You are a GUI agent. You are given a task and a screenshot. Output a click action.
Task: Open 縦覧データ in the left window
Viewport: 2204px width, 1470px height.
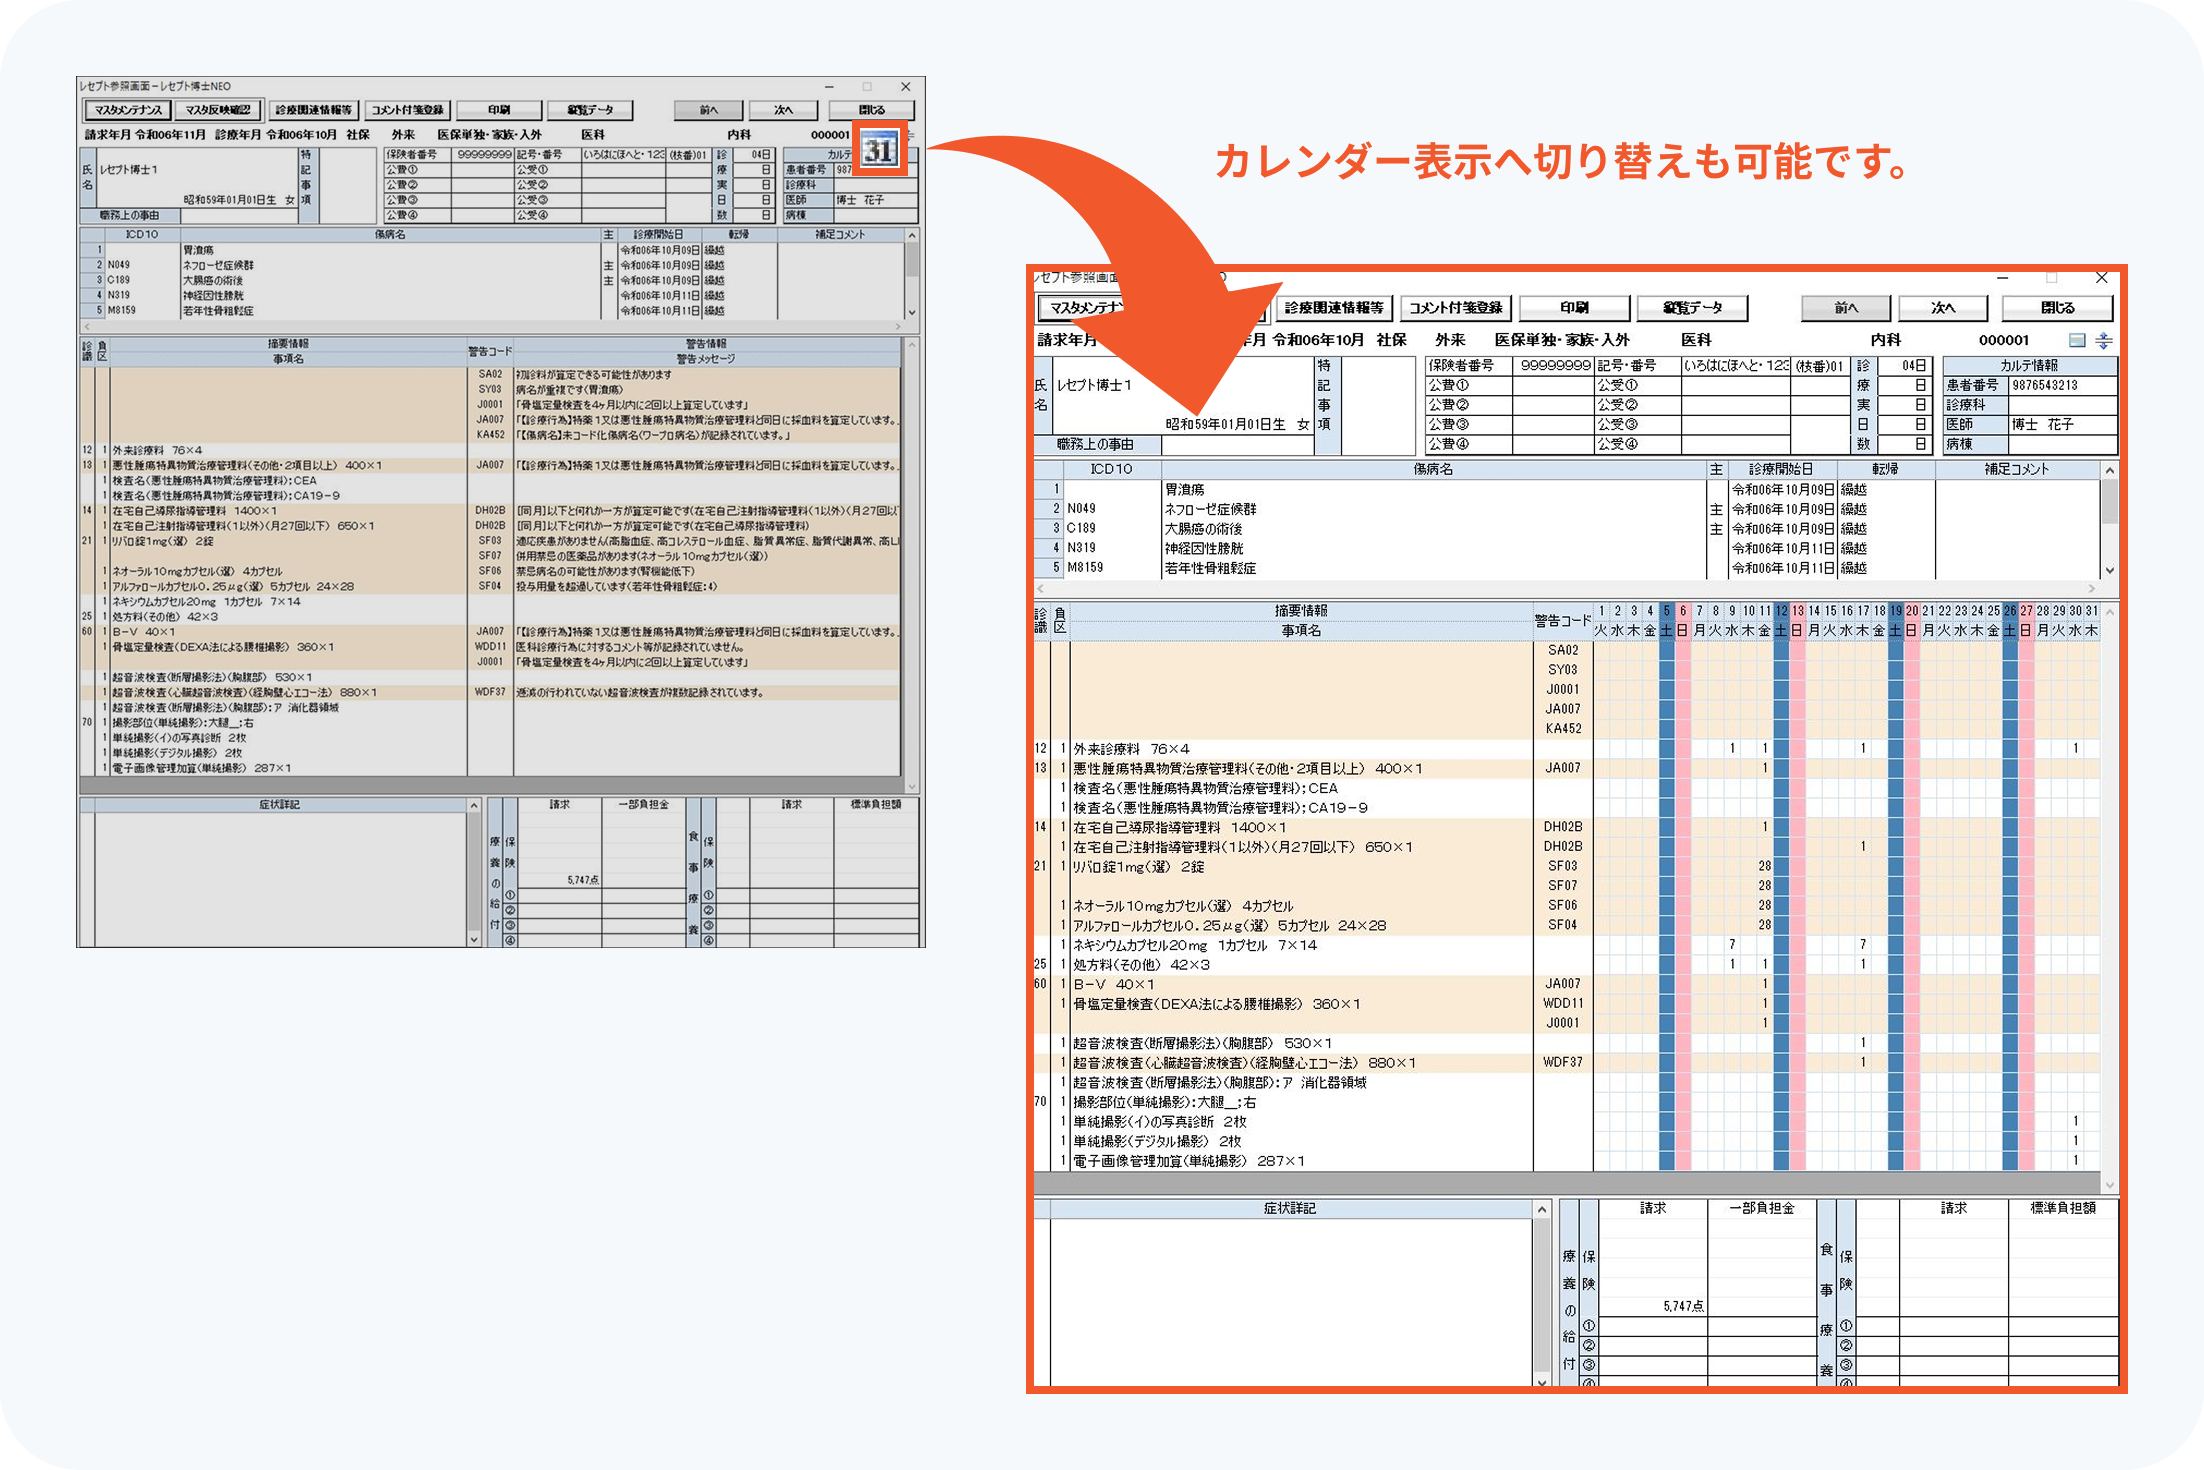pos(590,110)
